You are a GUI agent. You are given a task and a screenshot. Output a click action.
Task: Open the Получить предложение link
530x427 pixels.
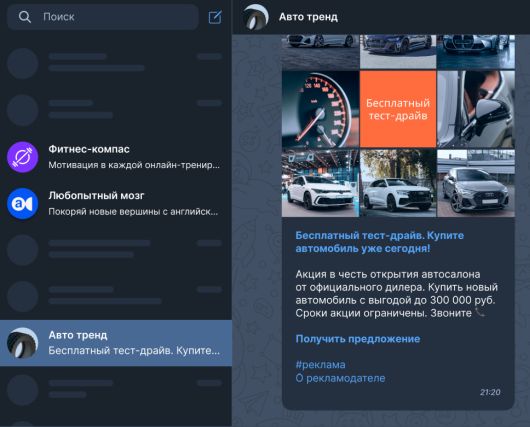(358, 339)
